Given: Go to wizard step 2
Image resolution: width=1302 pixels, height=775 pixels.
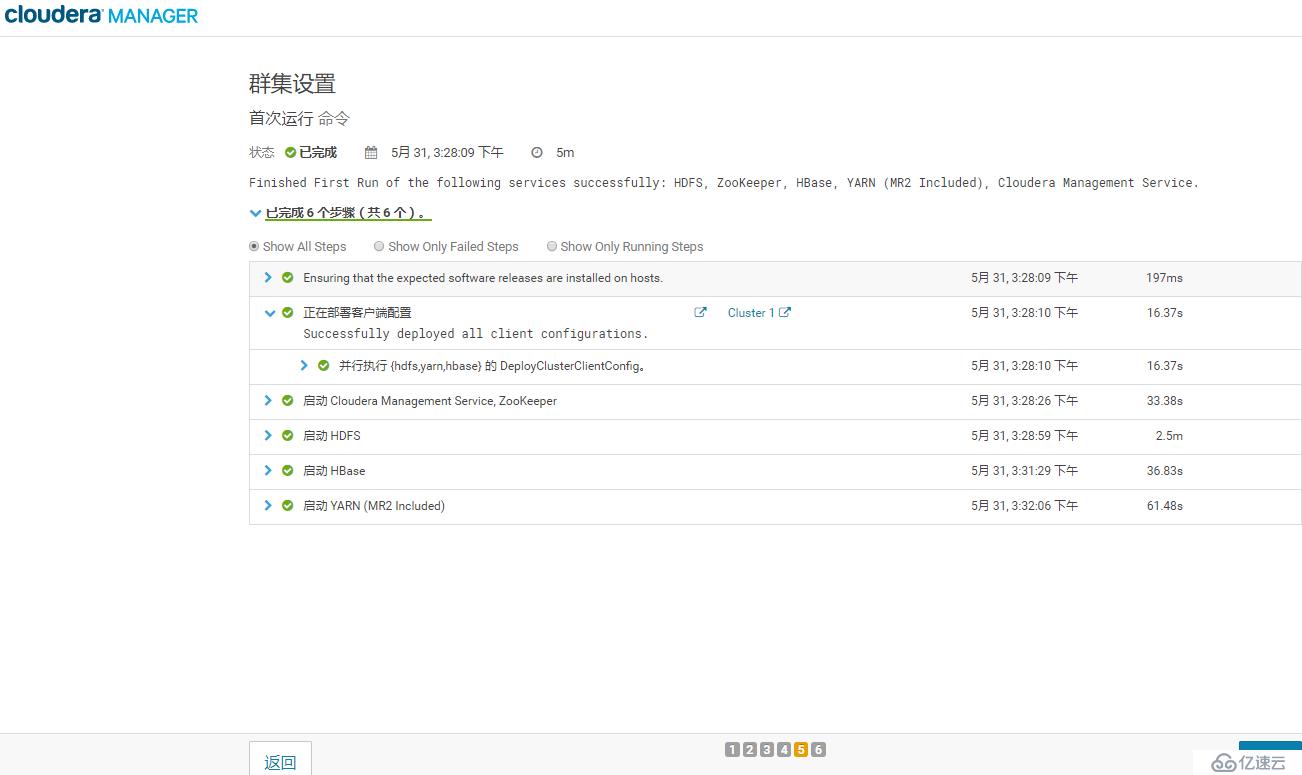Looking at the screenshot, I should 749,750.
